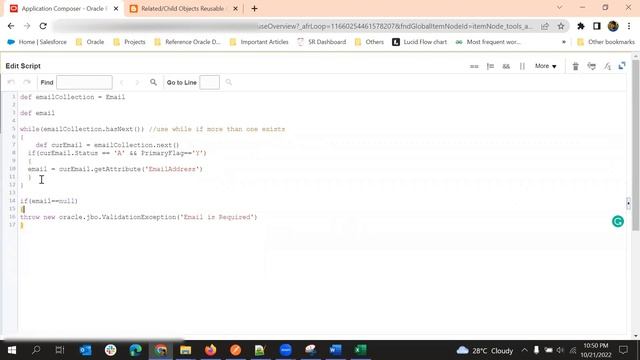Viewport: 640px width, 360px height.
Task: Click the Go to Line number field
Action: point(209,82)
